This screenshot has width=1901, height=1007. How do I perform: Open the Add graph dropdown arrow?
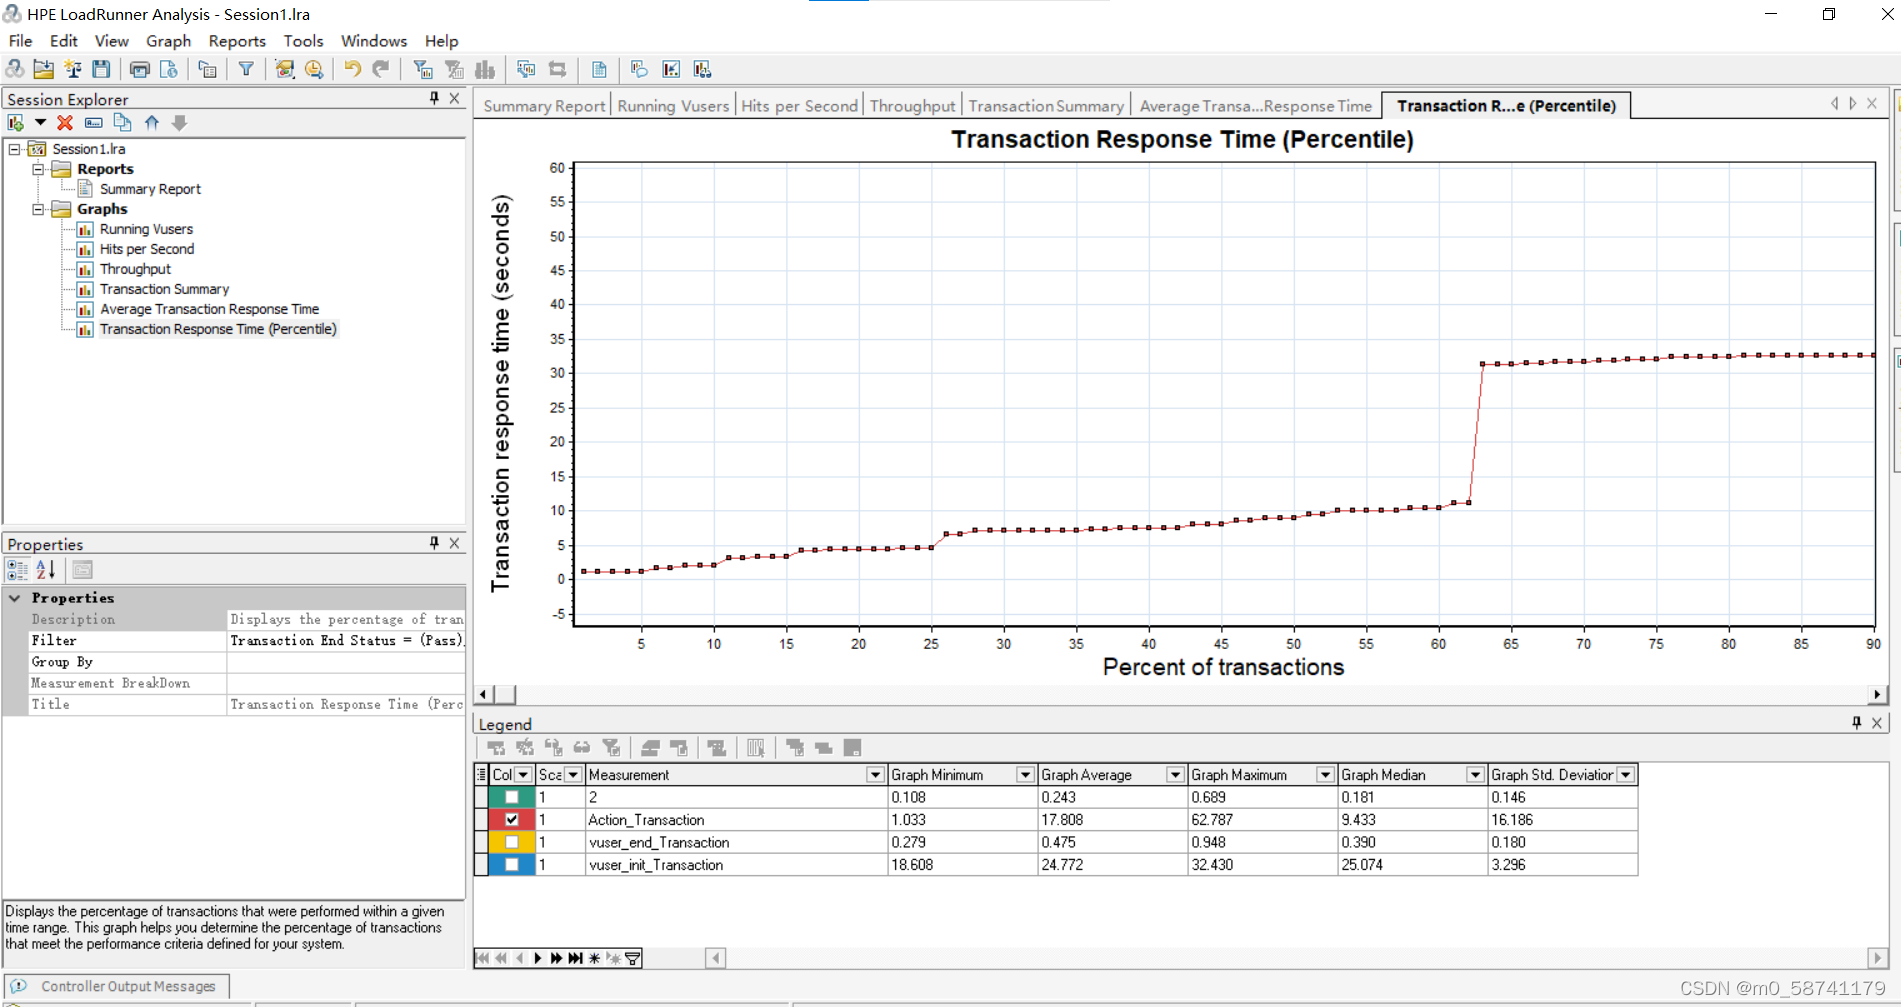pyautogui.click(x=40, y=123)
